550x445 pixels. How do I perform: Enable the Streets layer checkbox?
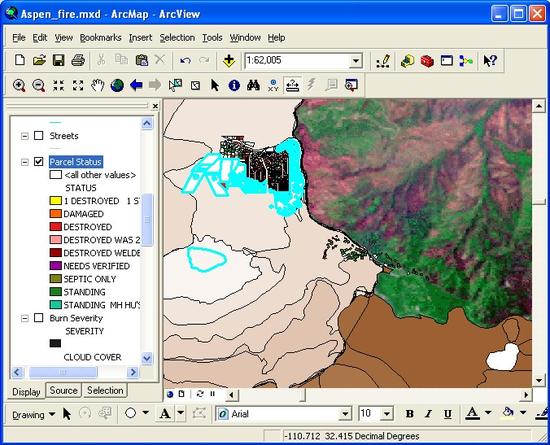pos(39,136)
